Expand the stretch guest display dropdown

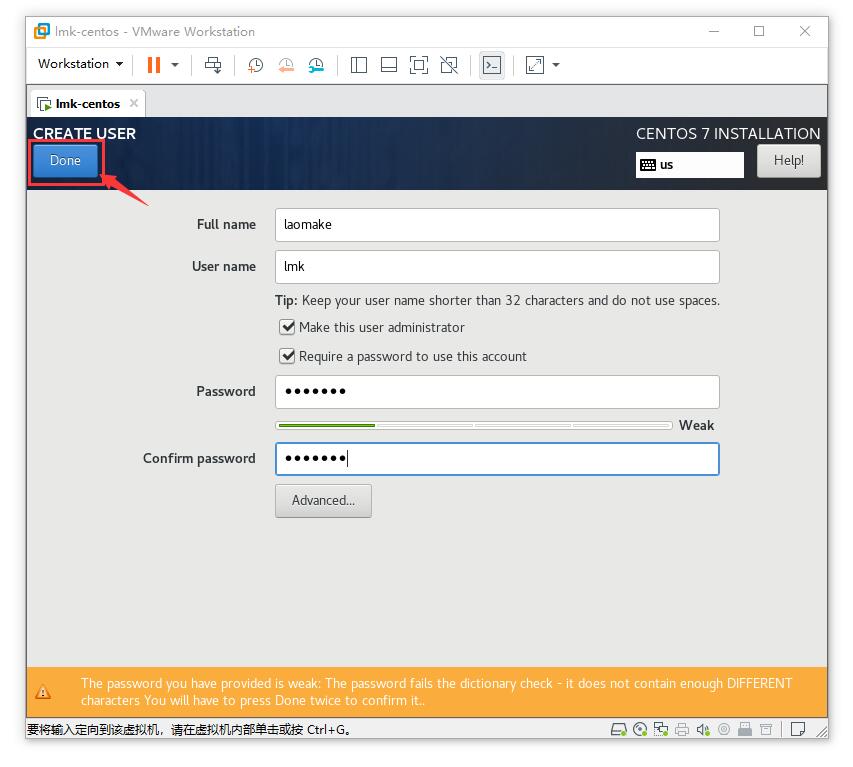(556, 65)
